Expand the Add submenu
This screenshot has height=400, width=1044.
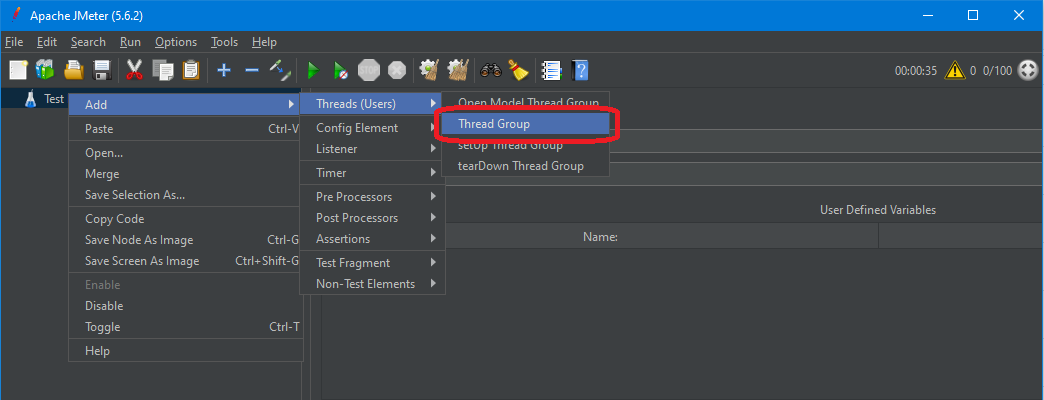(x=186, y=104)
